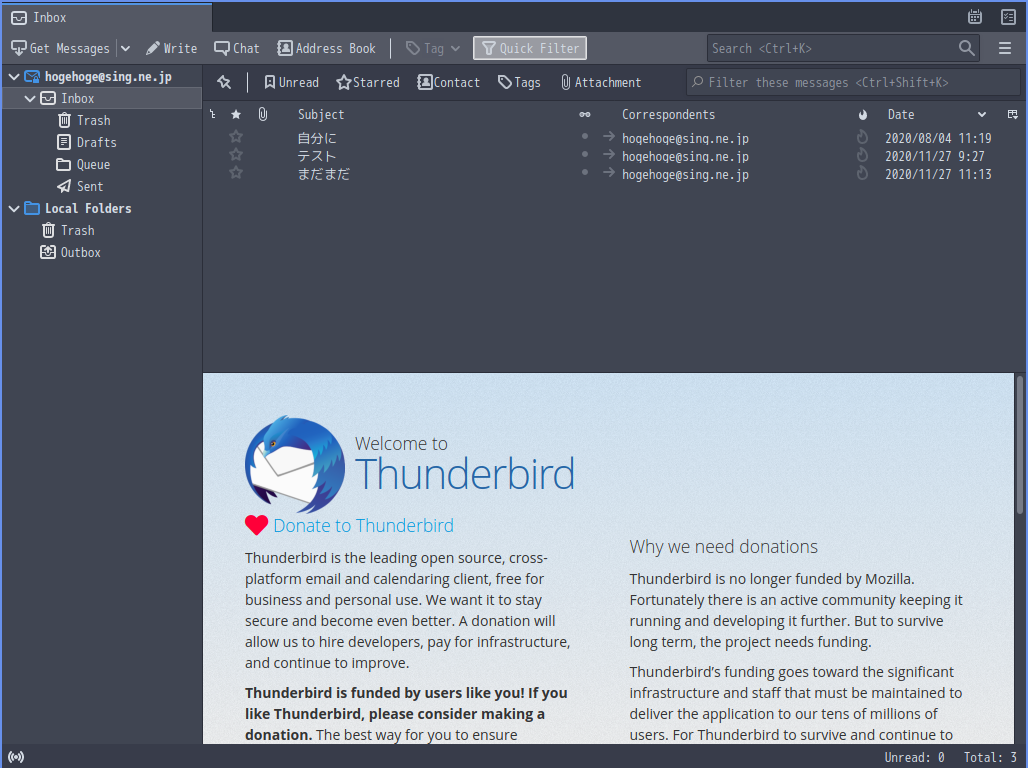Filter by Contact messages
Screen dimensions: 1028x768
tap(449, 83)
